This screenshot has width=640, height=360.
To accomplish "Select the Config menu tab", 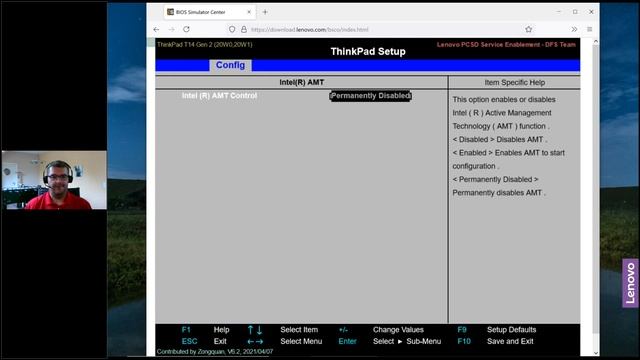I will [231, 65].
